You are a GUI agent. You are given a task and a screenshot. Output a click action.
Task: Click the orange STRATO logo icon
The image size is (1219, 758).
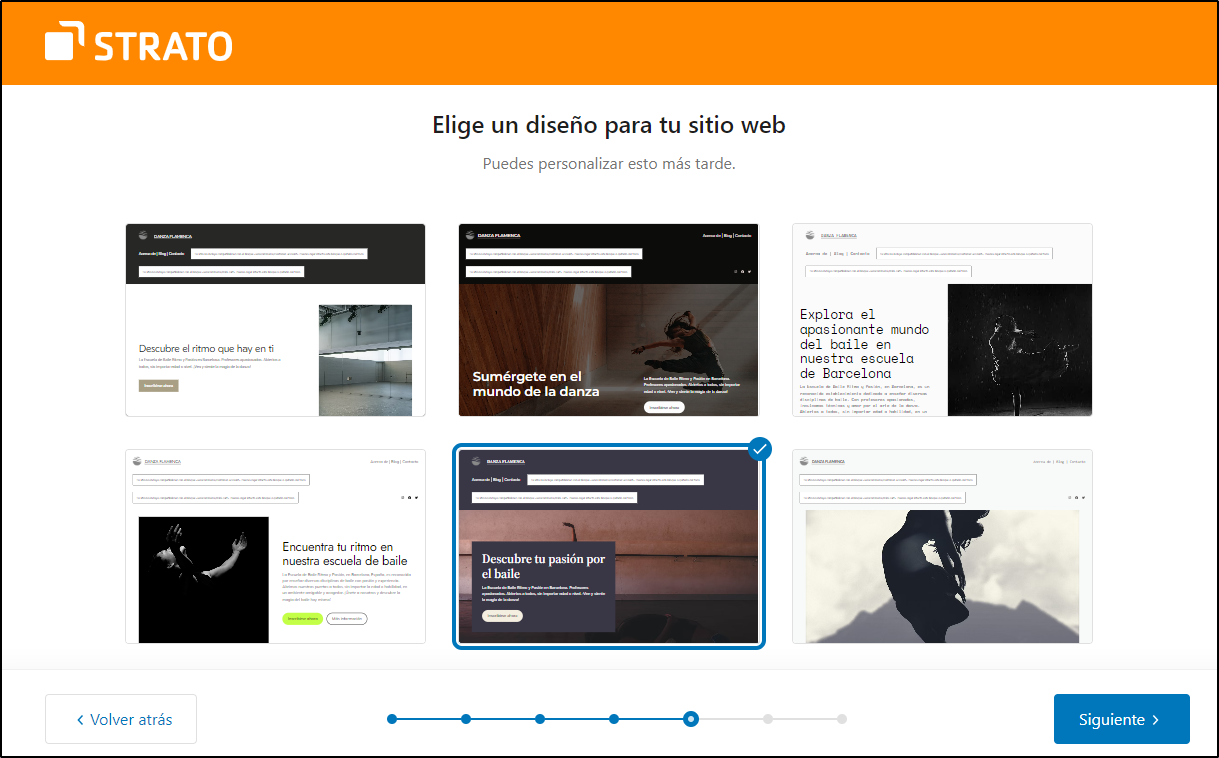point(64,43)
